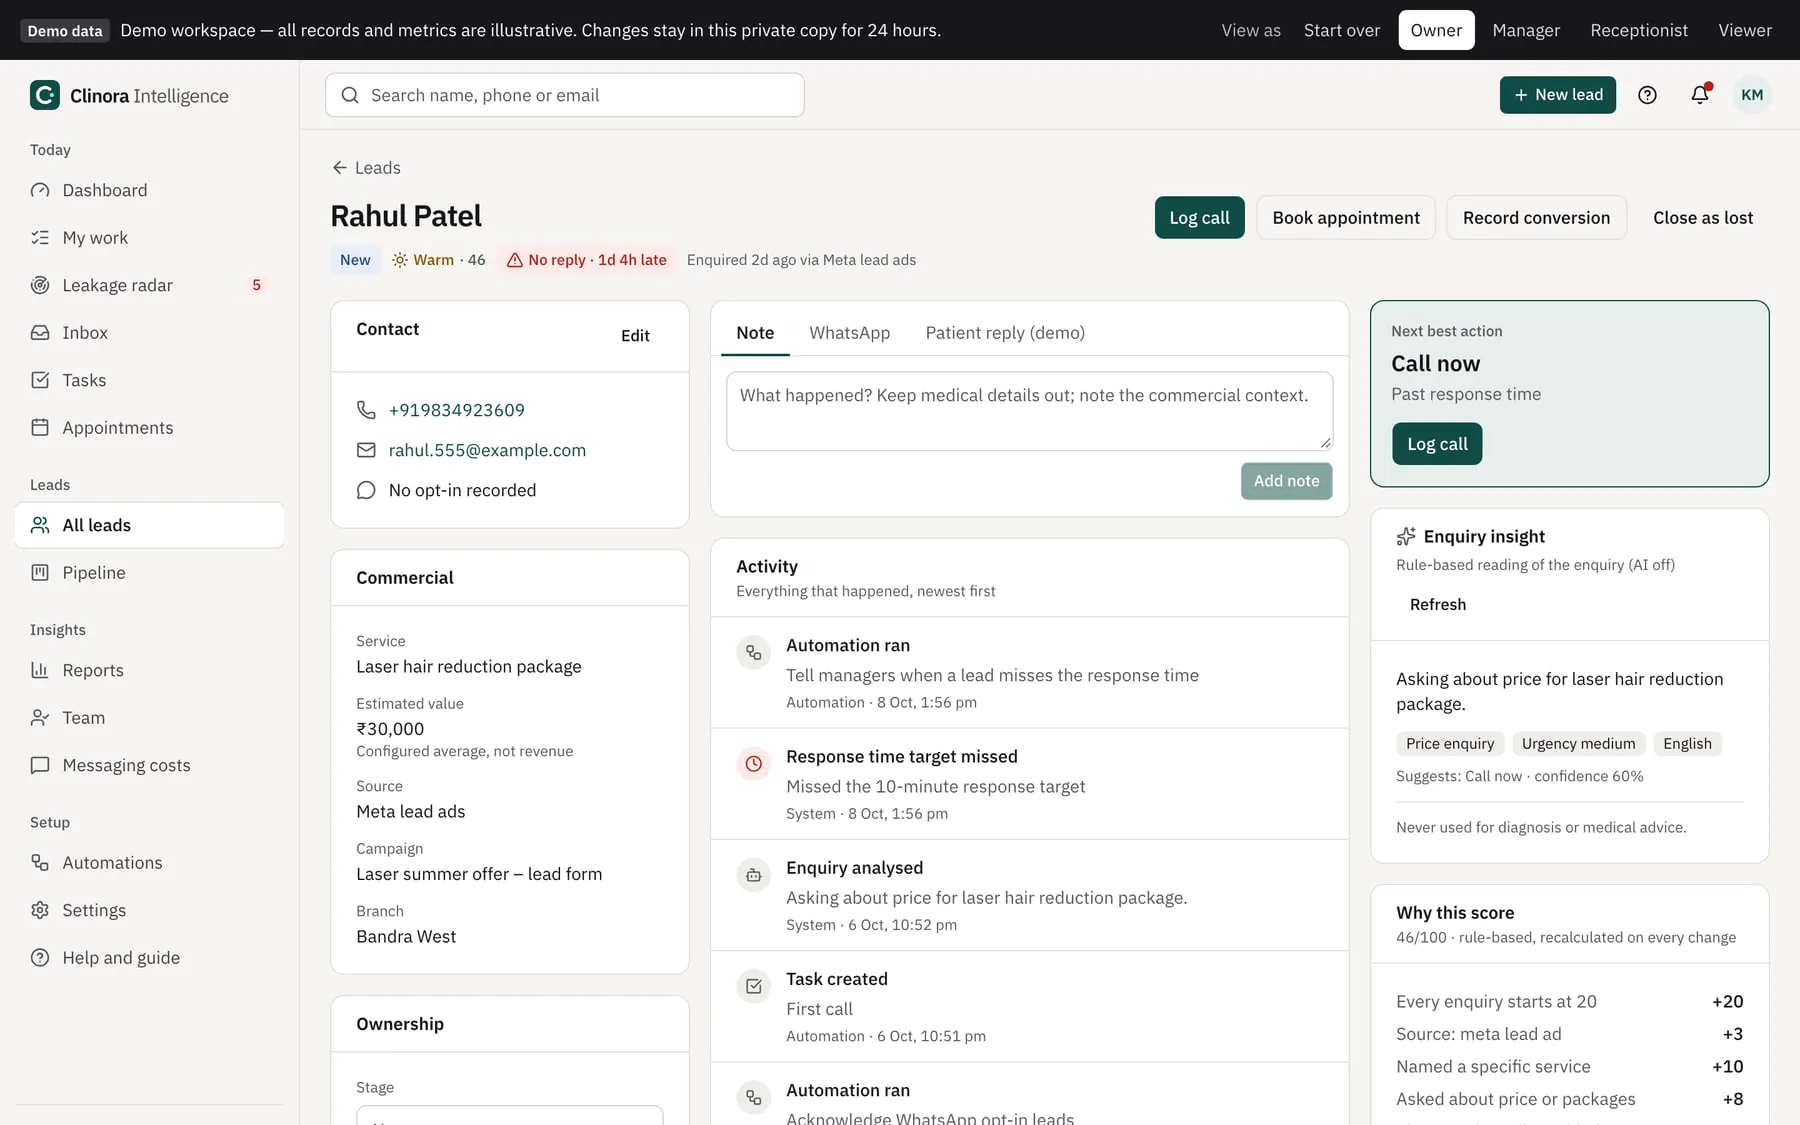Open the Stage dropdown under Ownership

coord(510,1115)
